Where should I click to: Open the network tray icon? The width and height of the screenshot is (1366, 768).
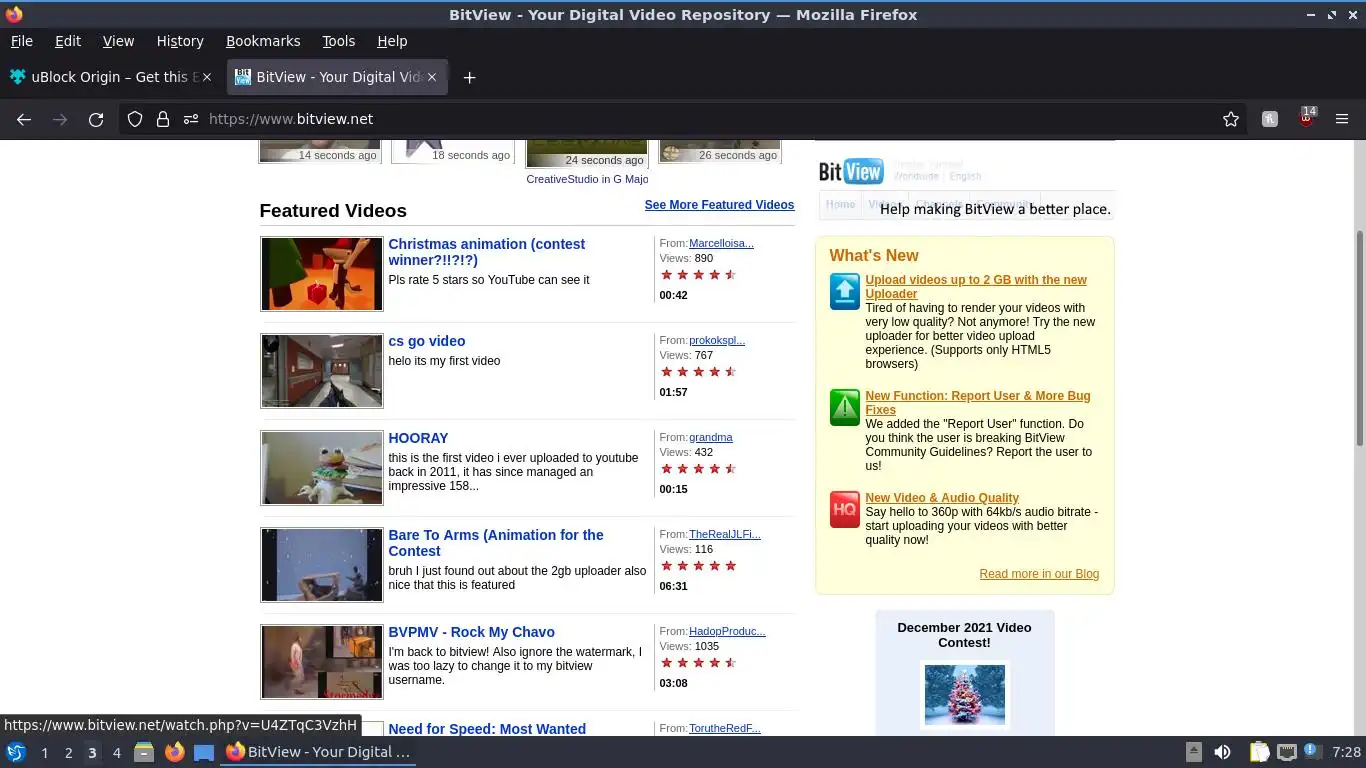(x=1286, y=752)
